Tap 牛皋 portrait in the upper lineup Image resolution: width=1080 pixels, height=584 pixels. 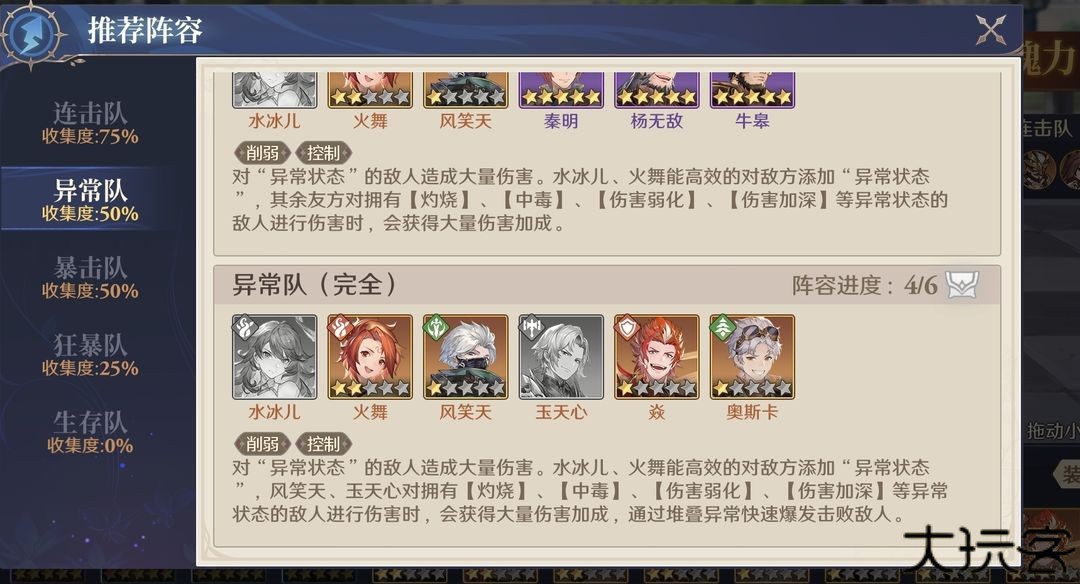point(753,90)
